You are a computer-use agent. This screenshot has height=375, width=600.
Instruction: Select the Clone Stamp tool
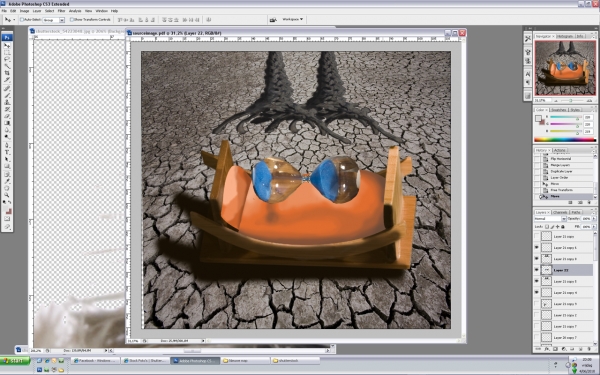[x=7, y=102]
